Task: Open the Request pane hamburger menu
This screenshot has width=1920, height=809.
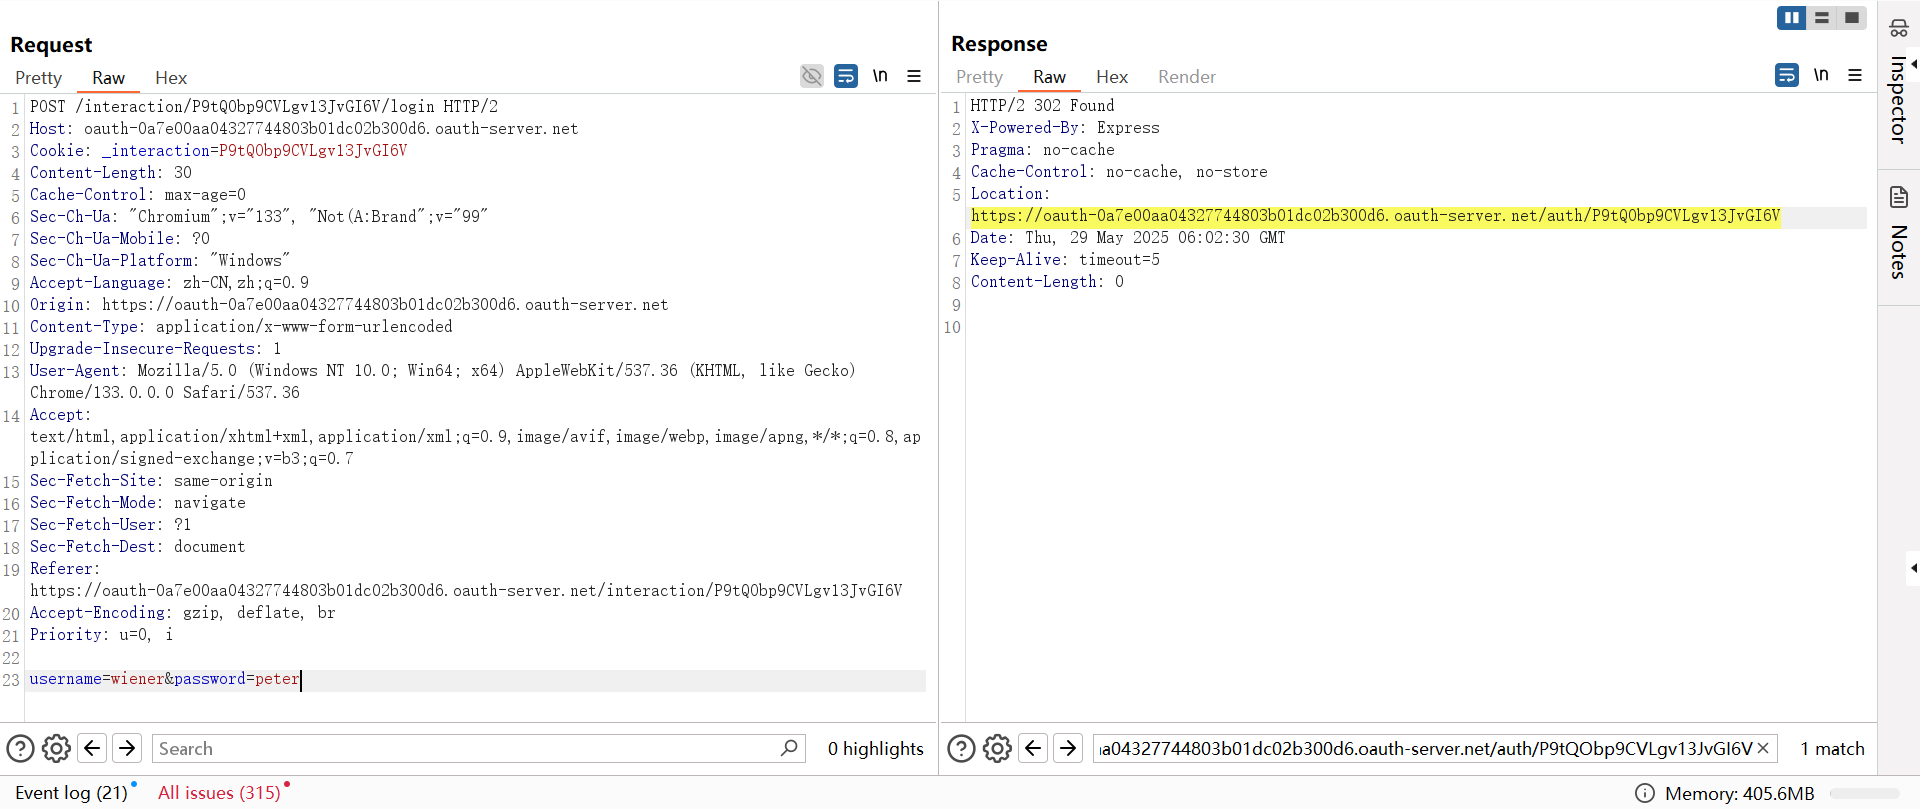Action: [914, 76]
